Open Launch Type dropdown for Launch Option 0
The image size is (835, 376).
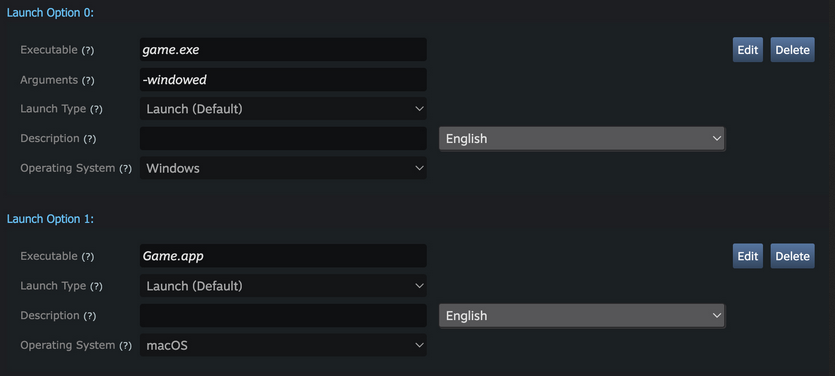(283, 109)
